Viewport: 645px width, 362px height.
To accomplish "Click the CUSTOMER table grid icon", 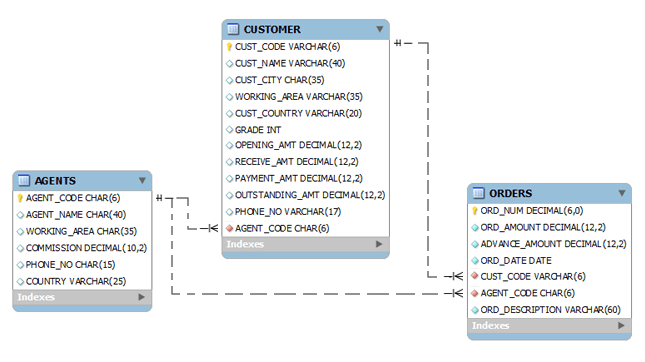I will pos(233,29).
